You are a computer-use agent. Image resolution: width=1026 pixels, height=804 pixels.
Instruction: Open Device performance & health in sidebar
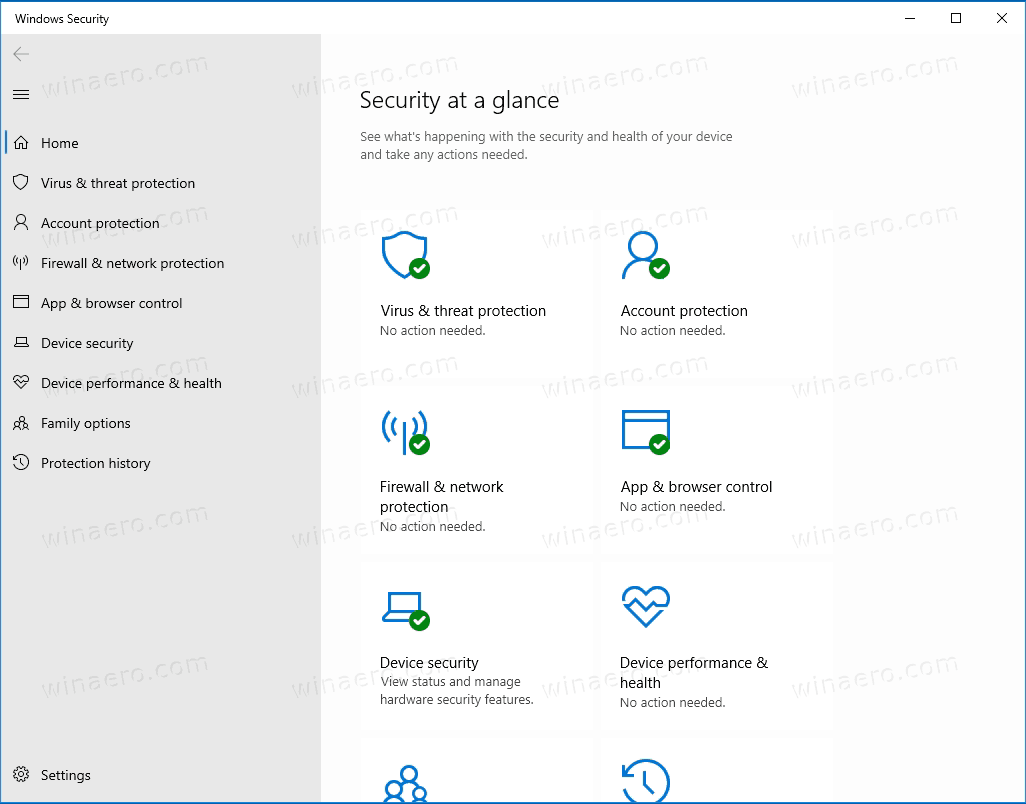click(131, 383)
